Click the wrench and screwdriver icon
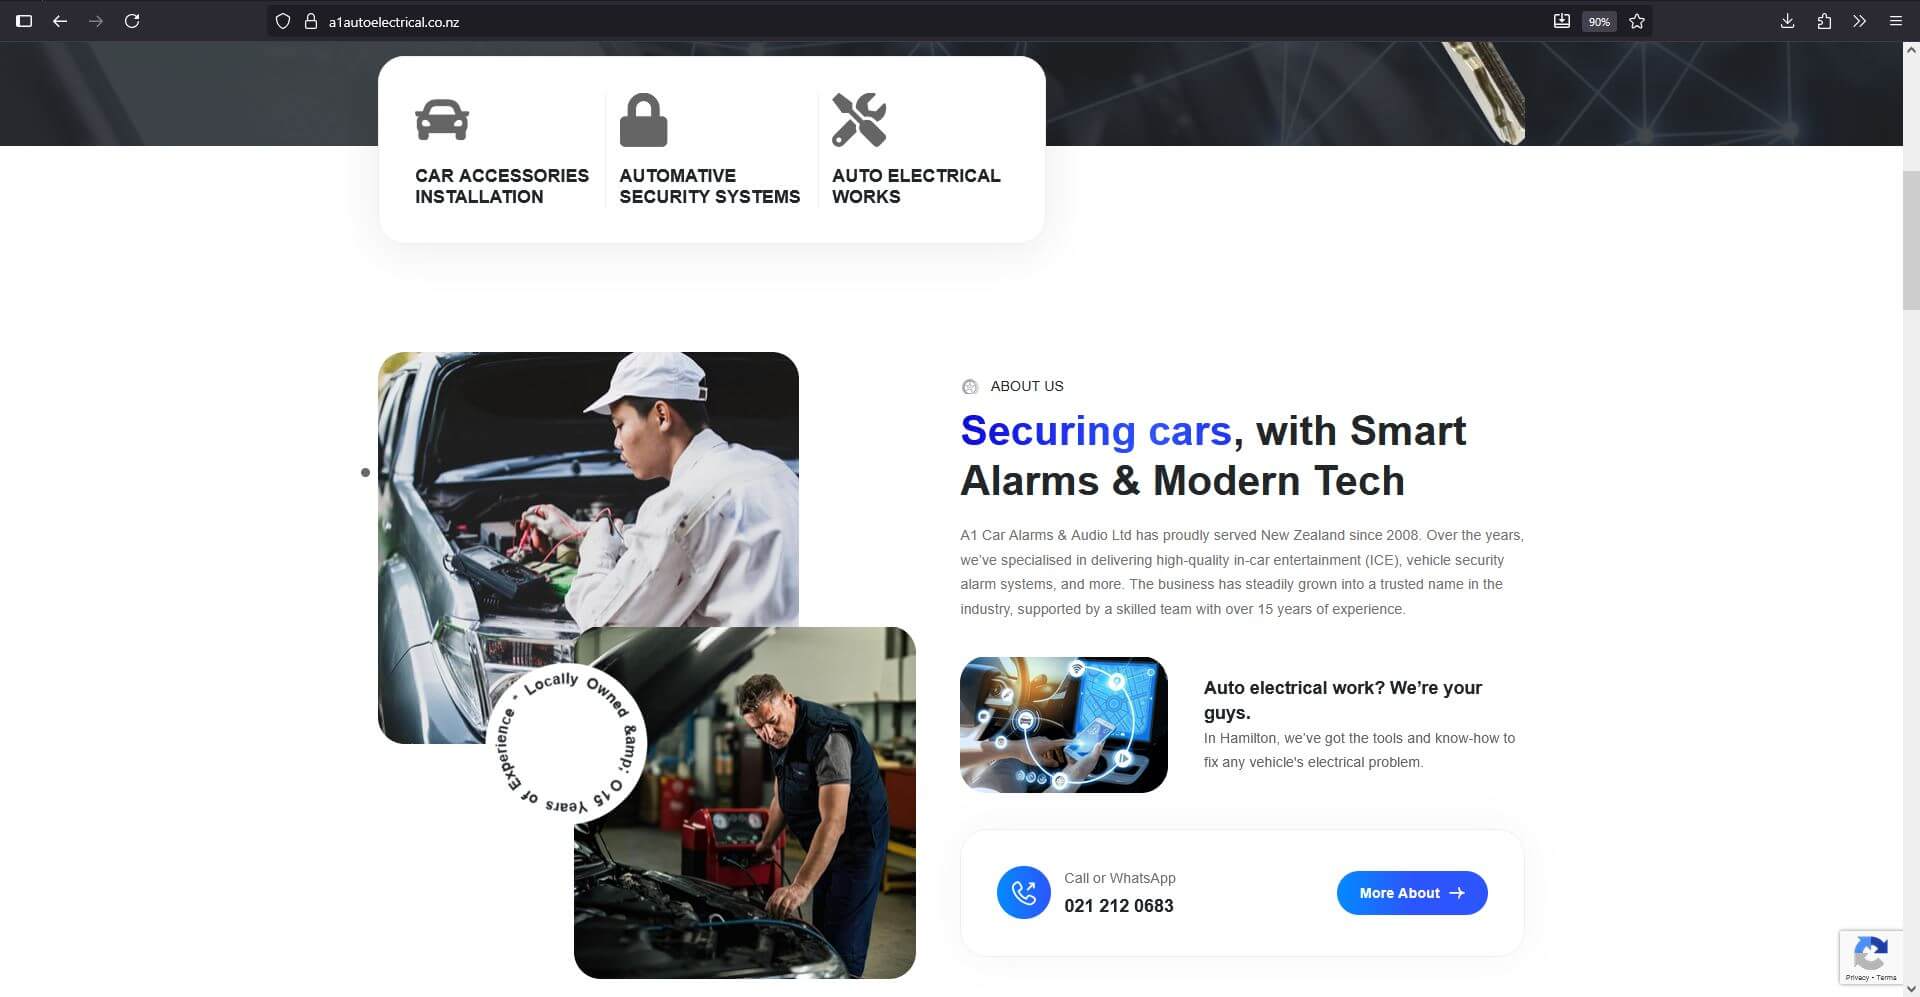1920x997 pixels. 859,120
